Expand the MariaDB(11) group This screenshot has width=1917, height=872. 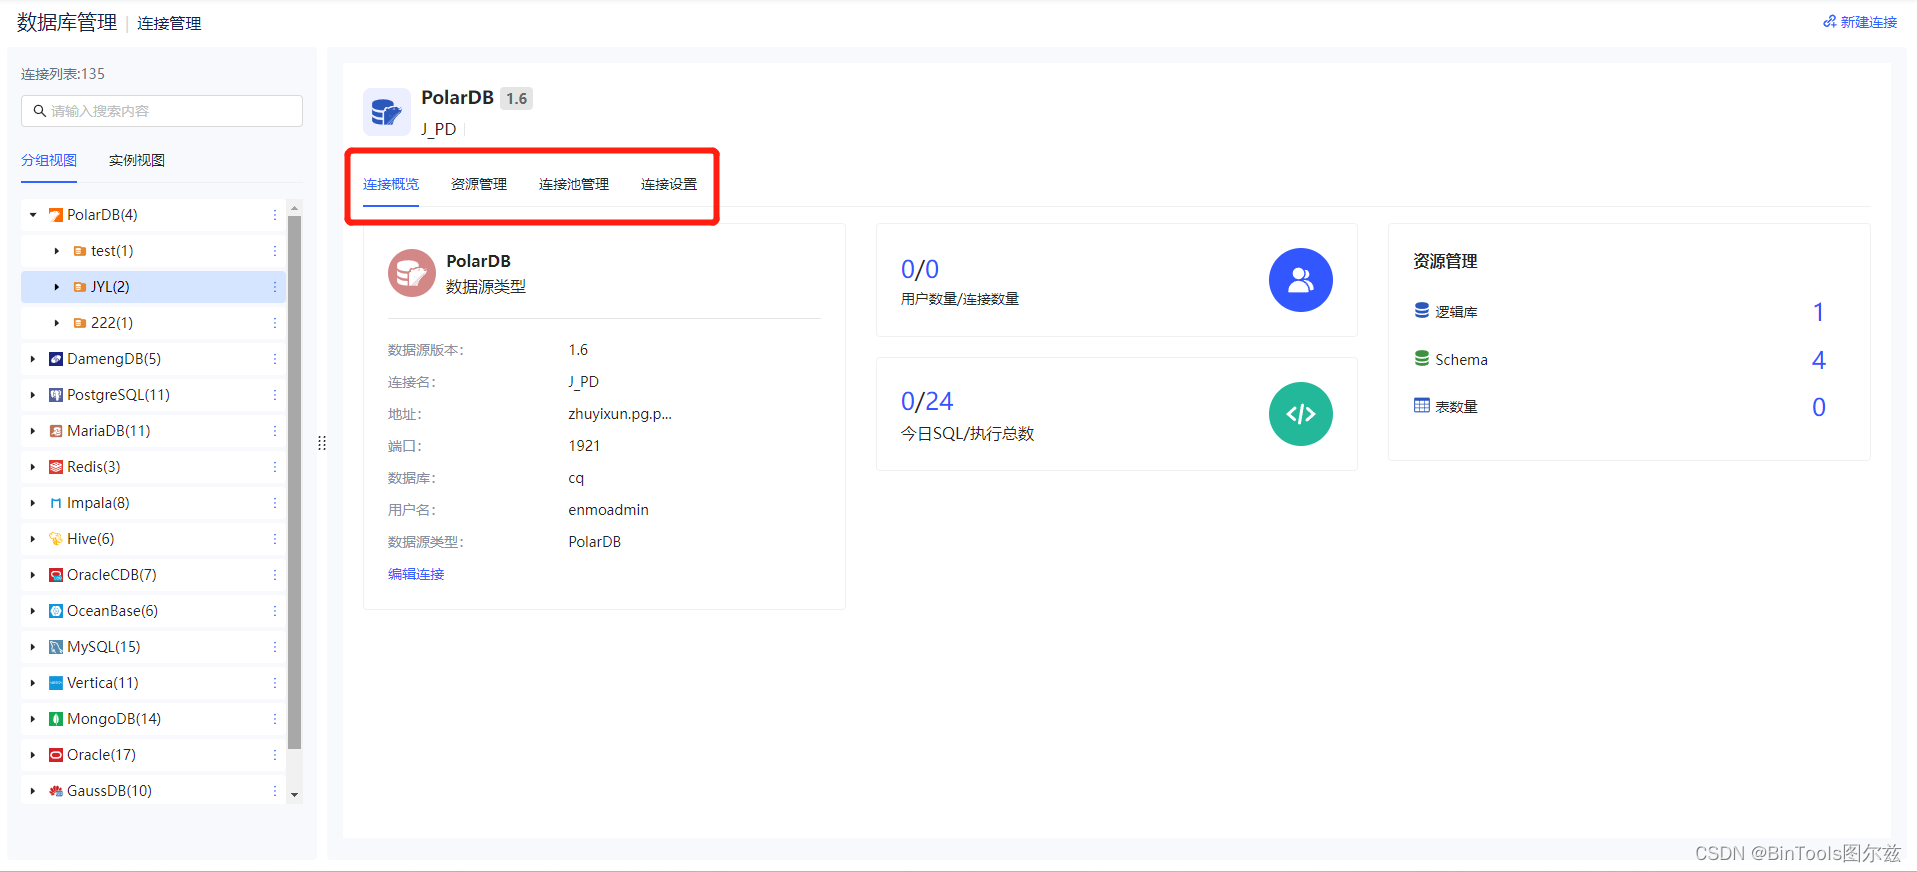33,431
